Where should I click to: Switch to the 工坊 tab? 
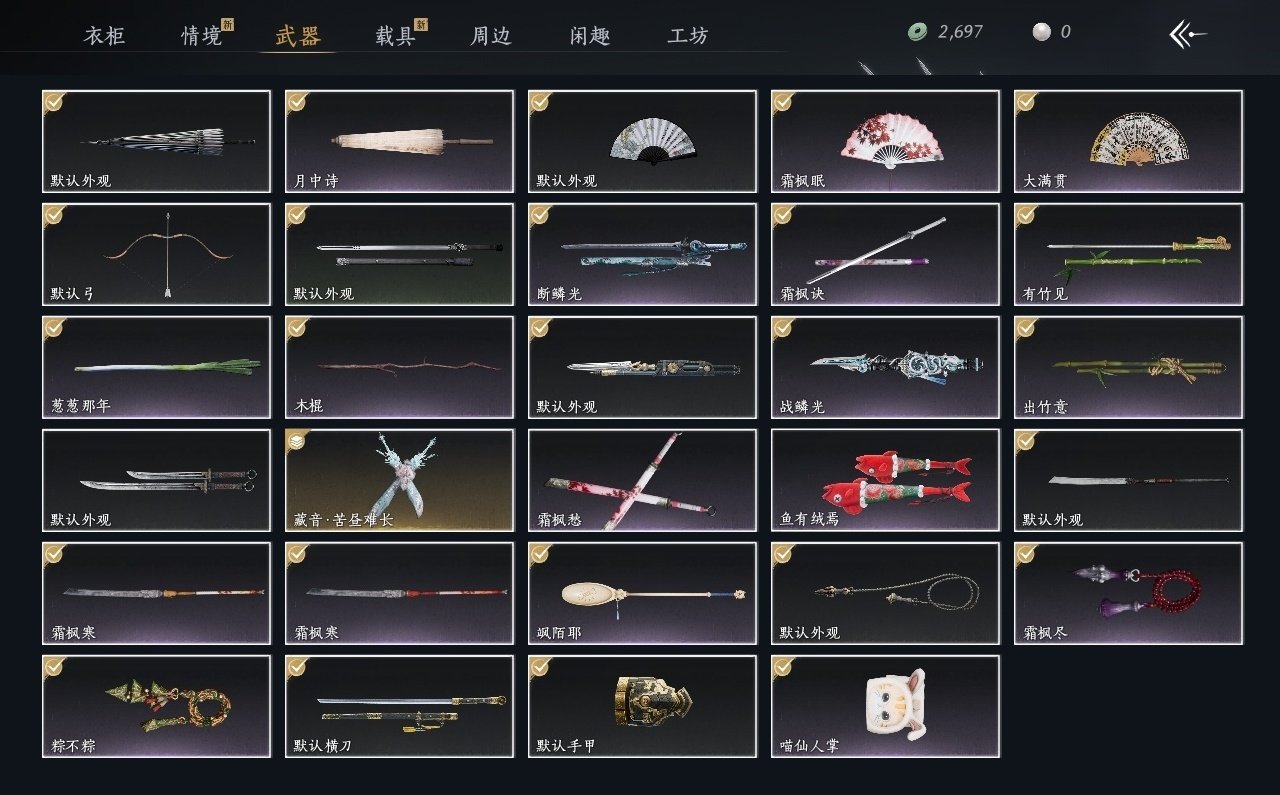coord(688,36)
